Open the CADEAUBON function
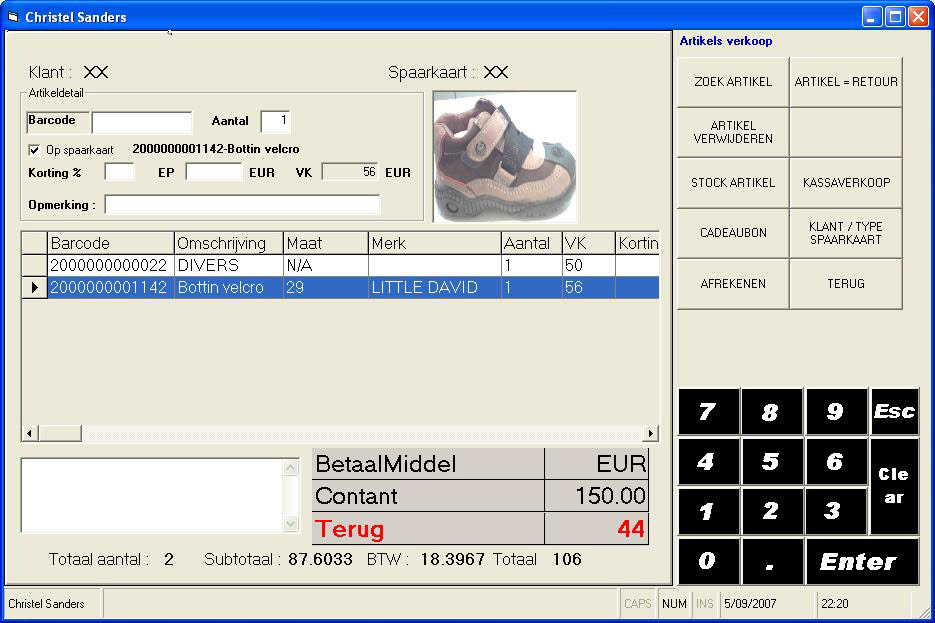The width and height of the screenshot is (935, 623). [735, 233]
